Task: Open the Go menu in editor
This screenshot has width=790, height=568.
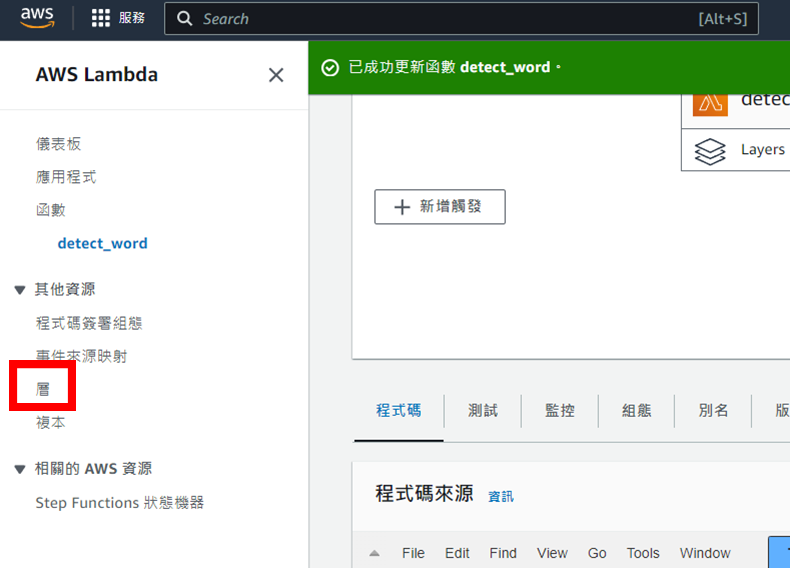Action: pyautogui.click(x=597, y=553)
